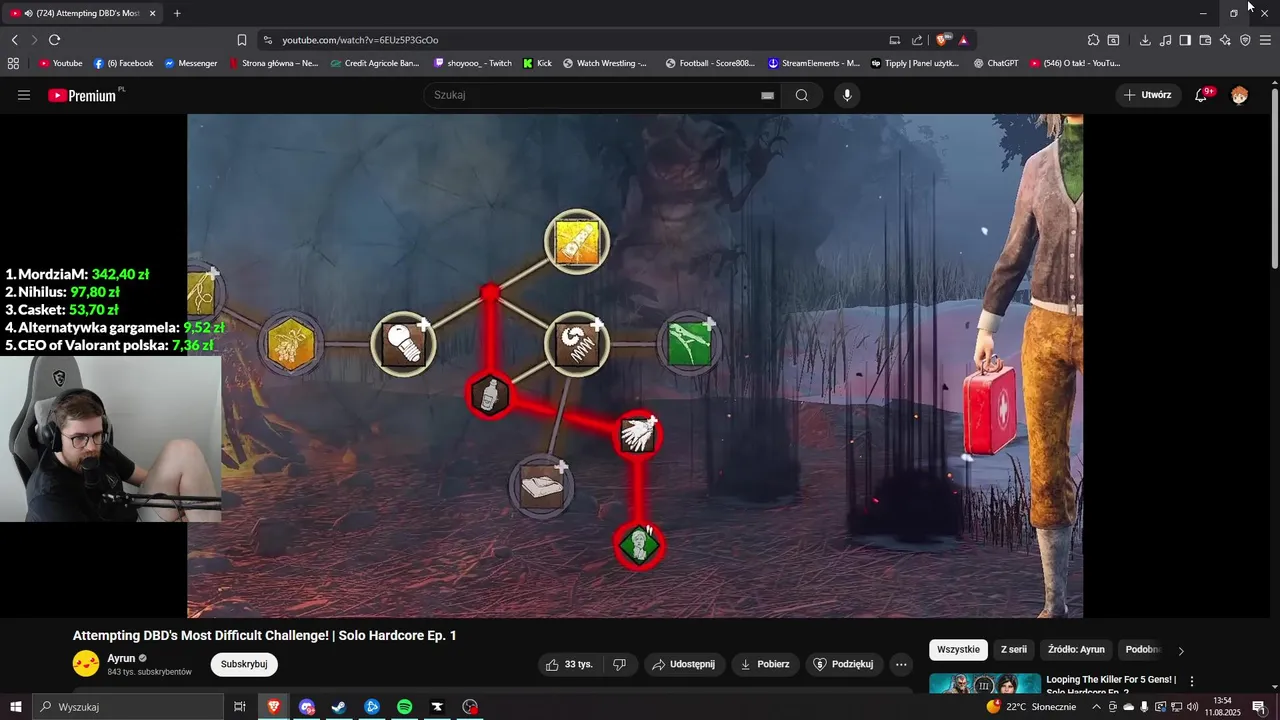Open Spotify from the taskbar
This screenshot has width=1280, height=720.
(404, 707)
